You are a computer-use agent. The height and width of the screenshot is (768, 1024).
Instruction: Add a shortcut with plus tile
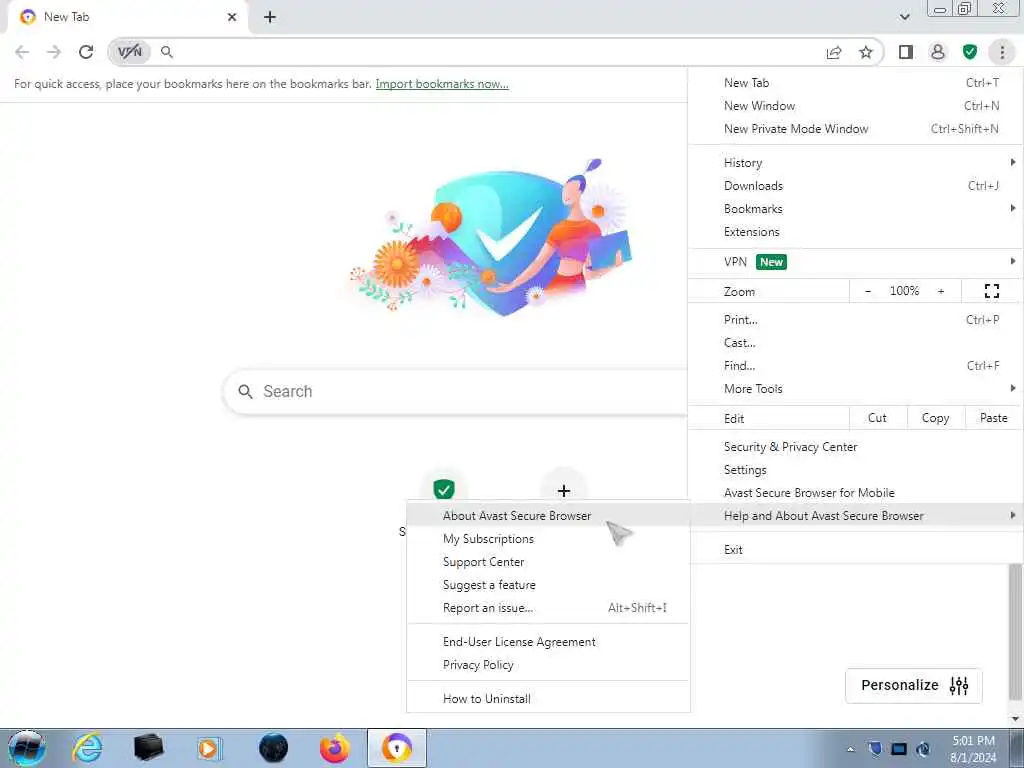click(x=564, y=490)
